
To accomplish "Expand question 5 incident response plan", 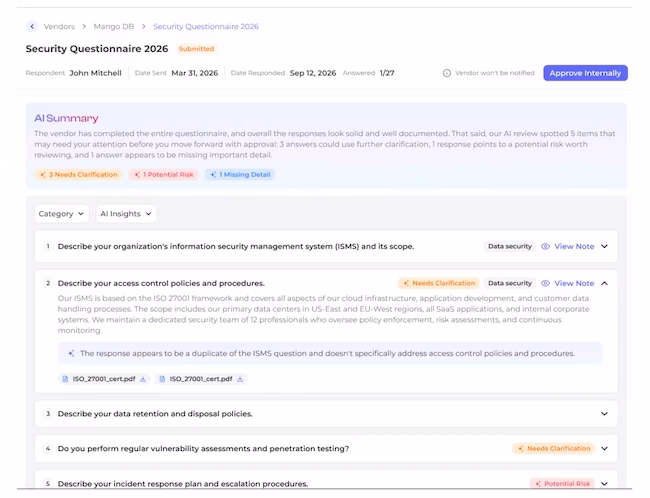I will pos(604,483).
